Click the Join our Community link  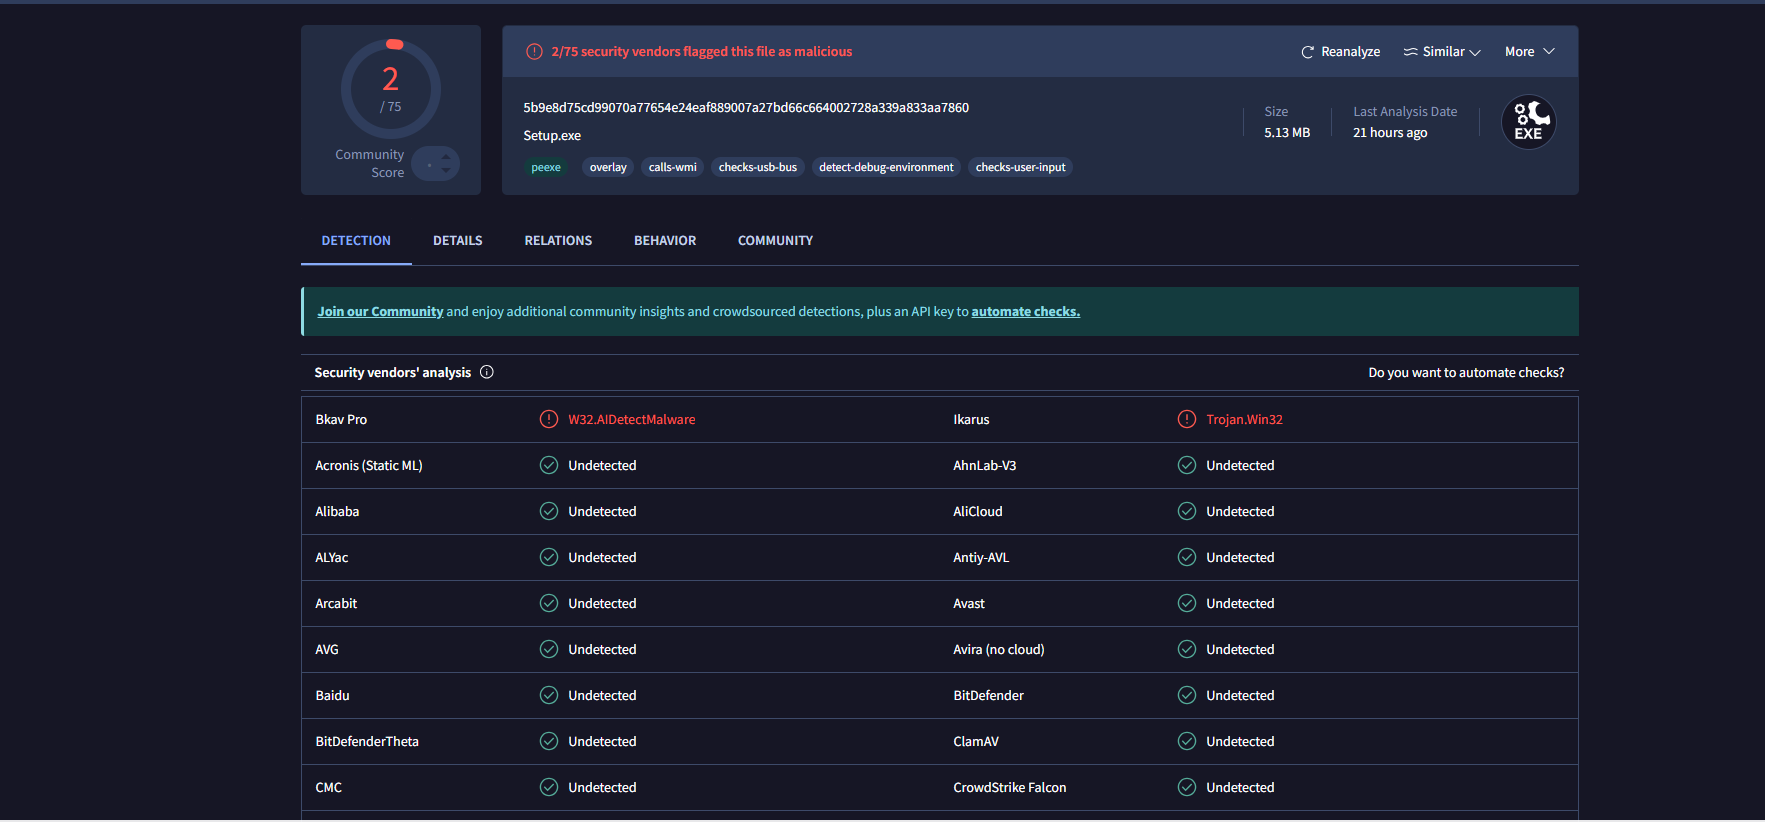pyautogui.click(x=380, y=312)
